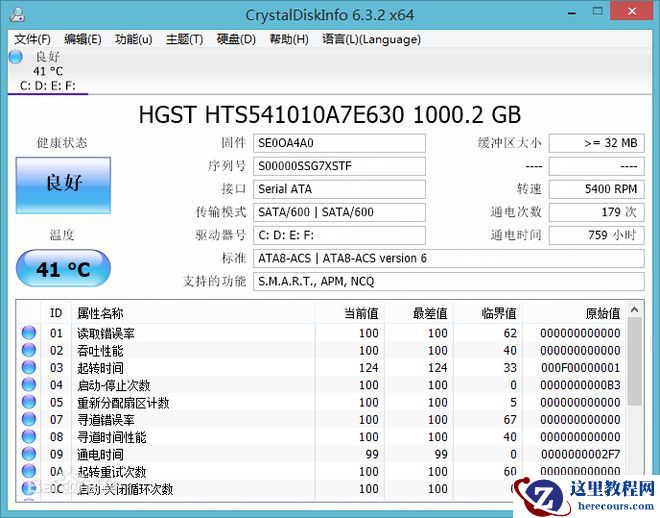Click the rotation rate field 5400 RPM

pyautogui.click(x=597, y=189)
